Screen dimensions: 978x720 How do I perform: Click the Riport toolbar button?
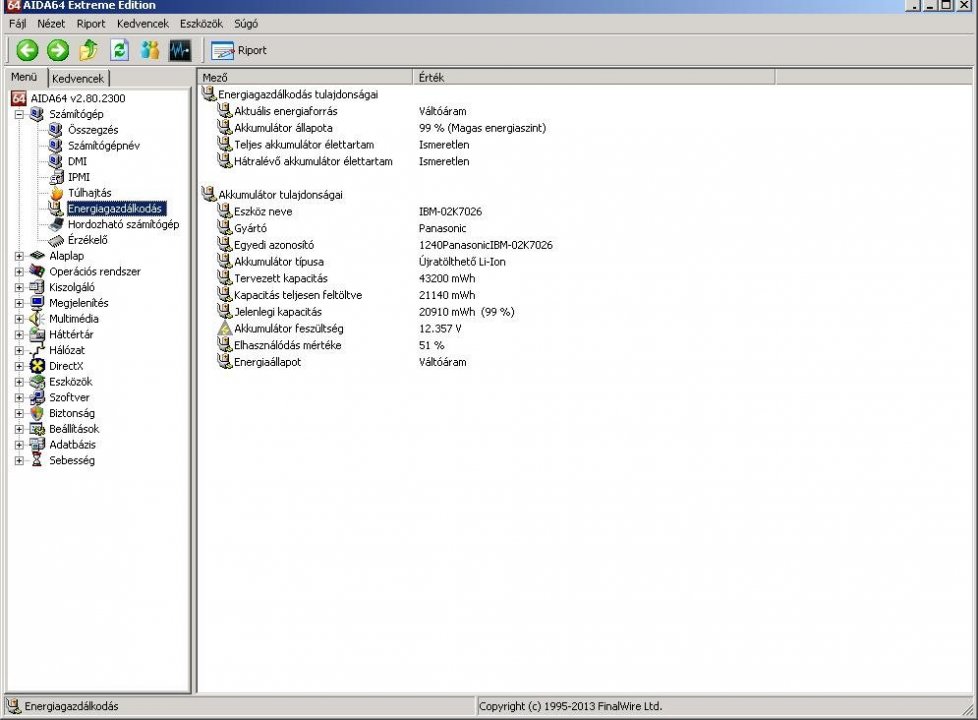pos(239,51)
